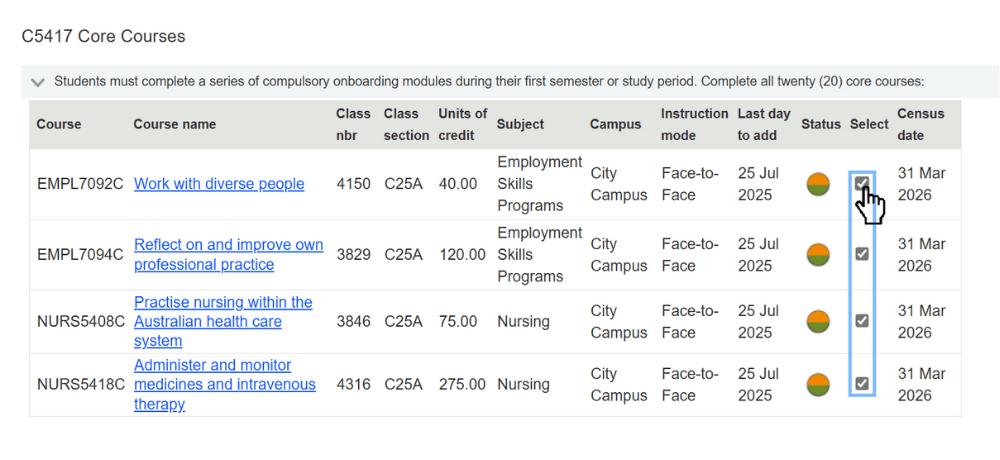1000x460 pixels.
Task: Click the Select column header
Action: [869, 124]
